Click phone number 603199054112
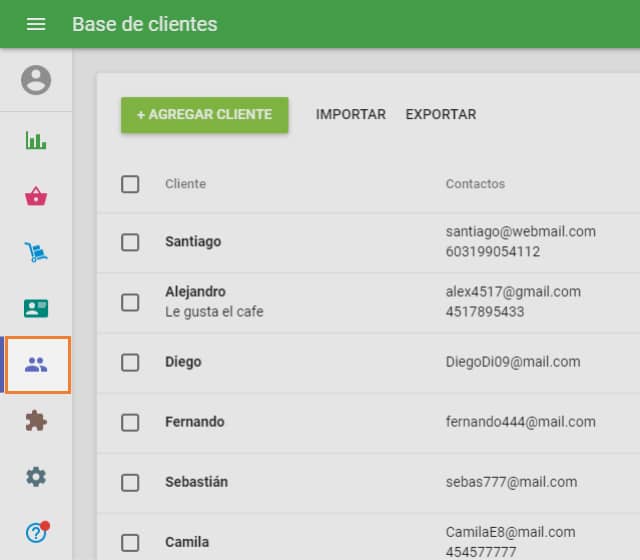Image resolution: width=640 pixels, height=560 pixels. pyautogui.click(x=493, y=251)
